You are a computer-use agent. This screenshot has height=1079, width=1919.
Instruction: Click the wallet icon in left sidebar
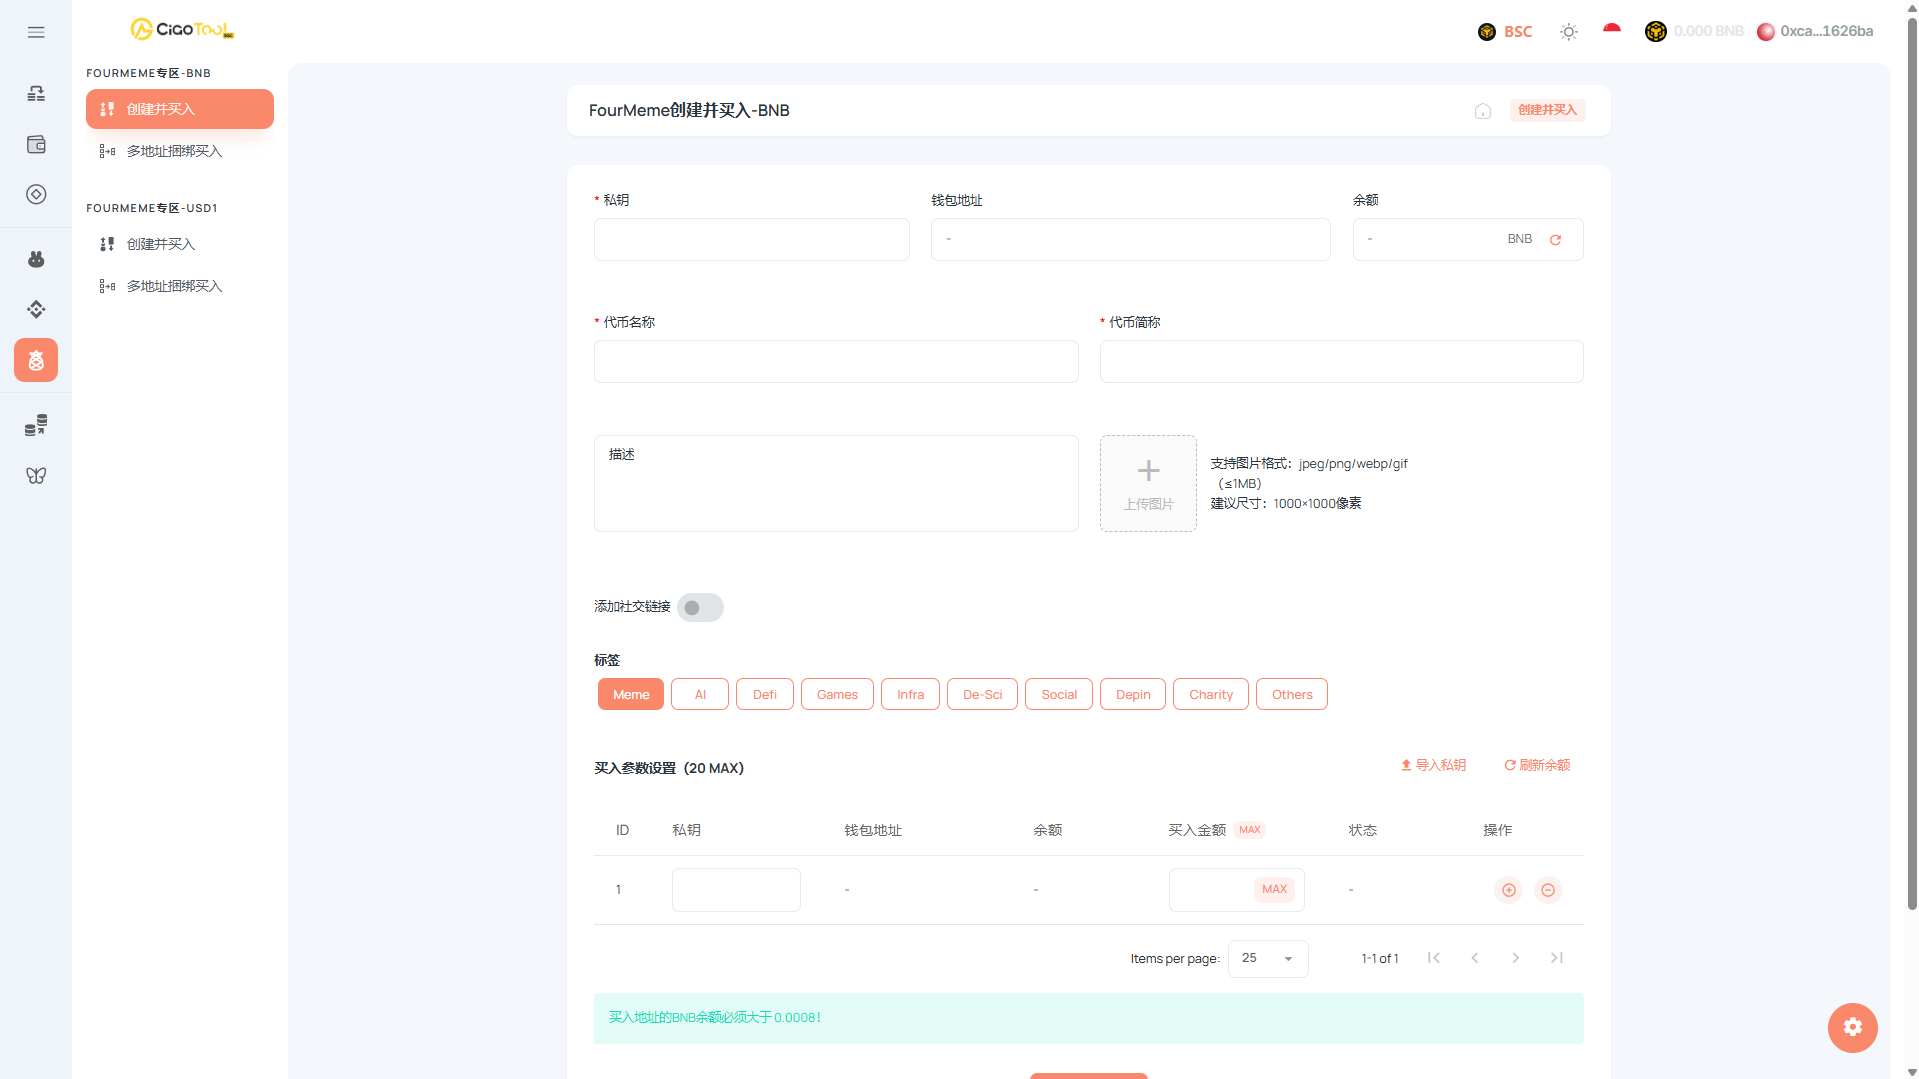(36, 145)
